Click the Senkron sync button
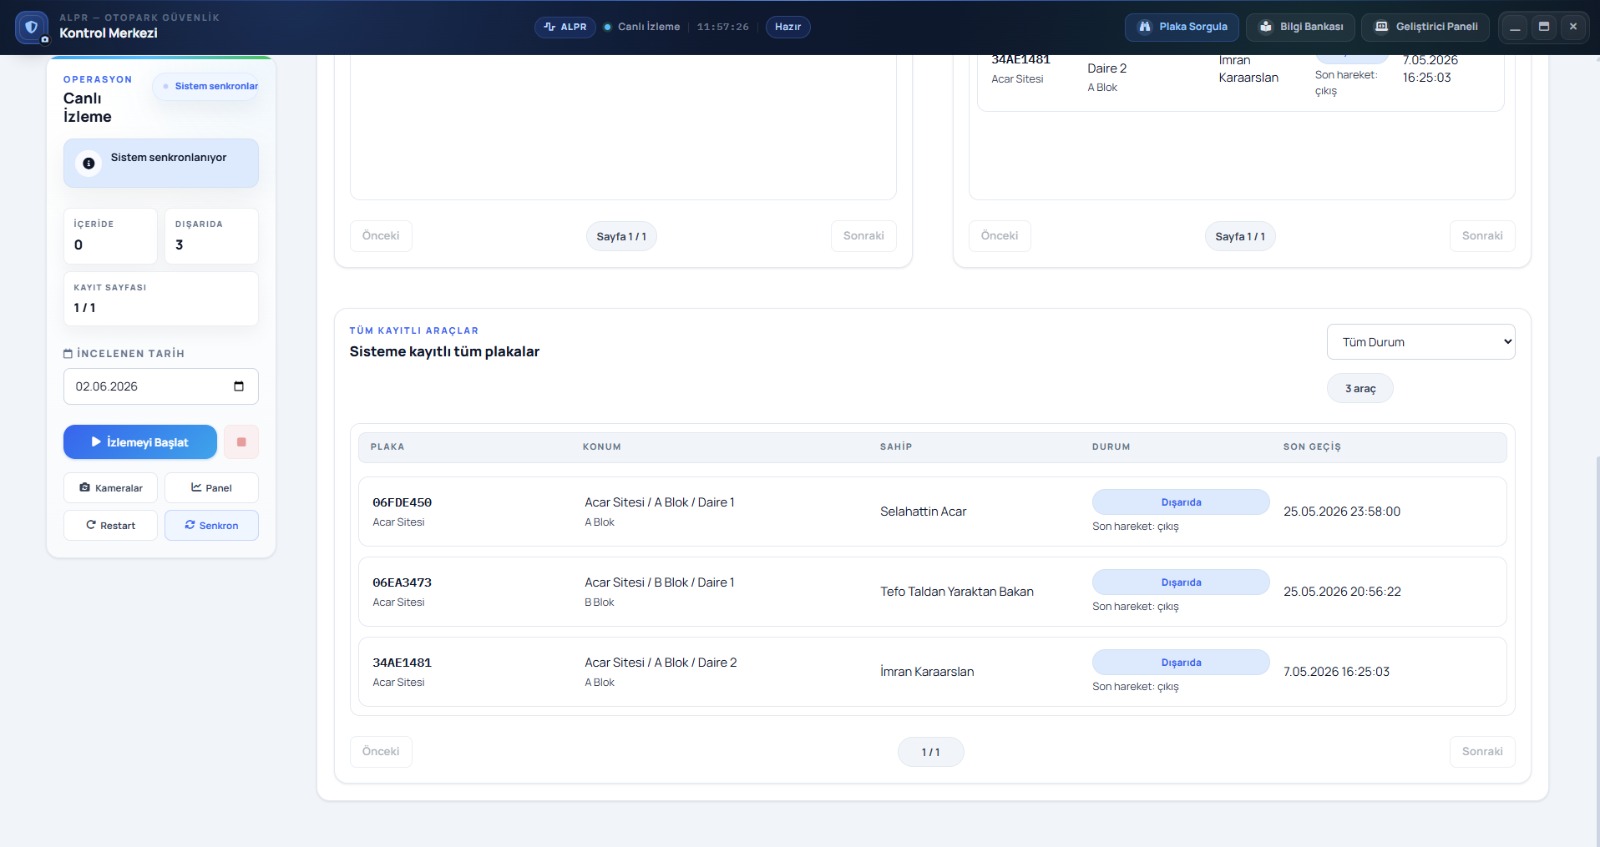The image size is (1600, 847). (211, 525)
